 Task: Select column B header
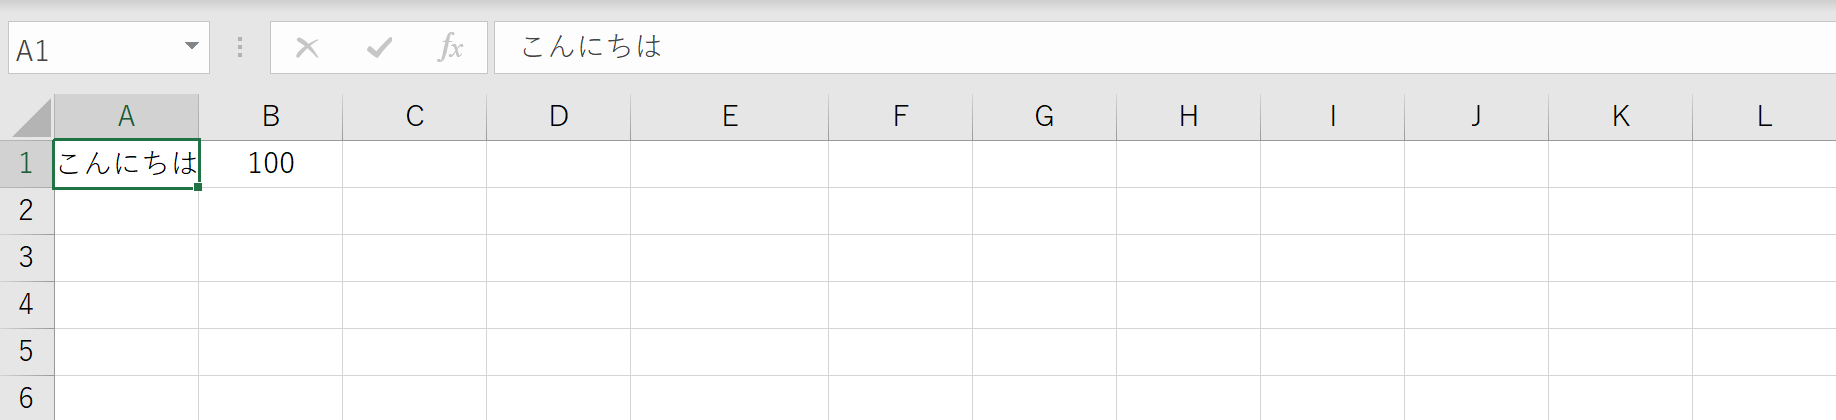point(270,117)
